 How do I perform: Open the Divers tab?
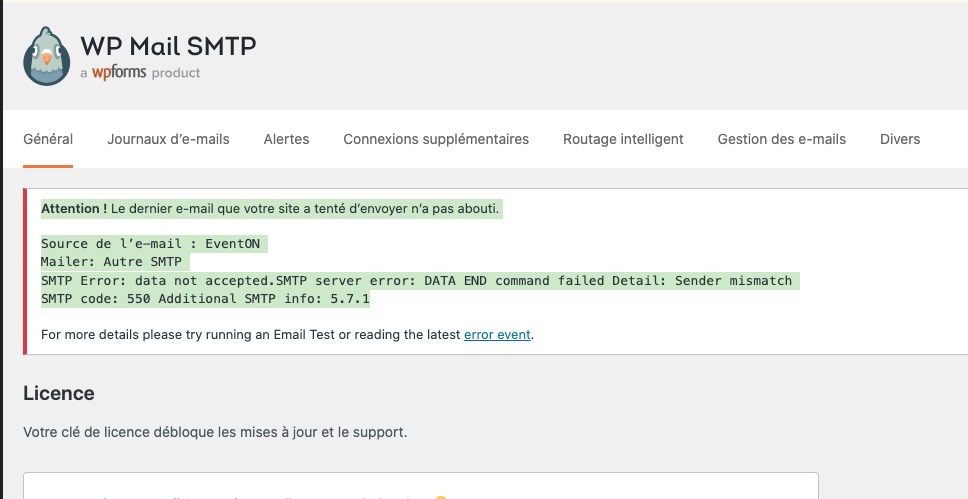[900, 139]
